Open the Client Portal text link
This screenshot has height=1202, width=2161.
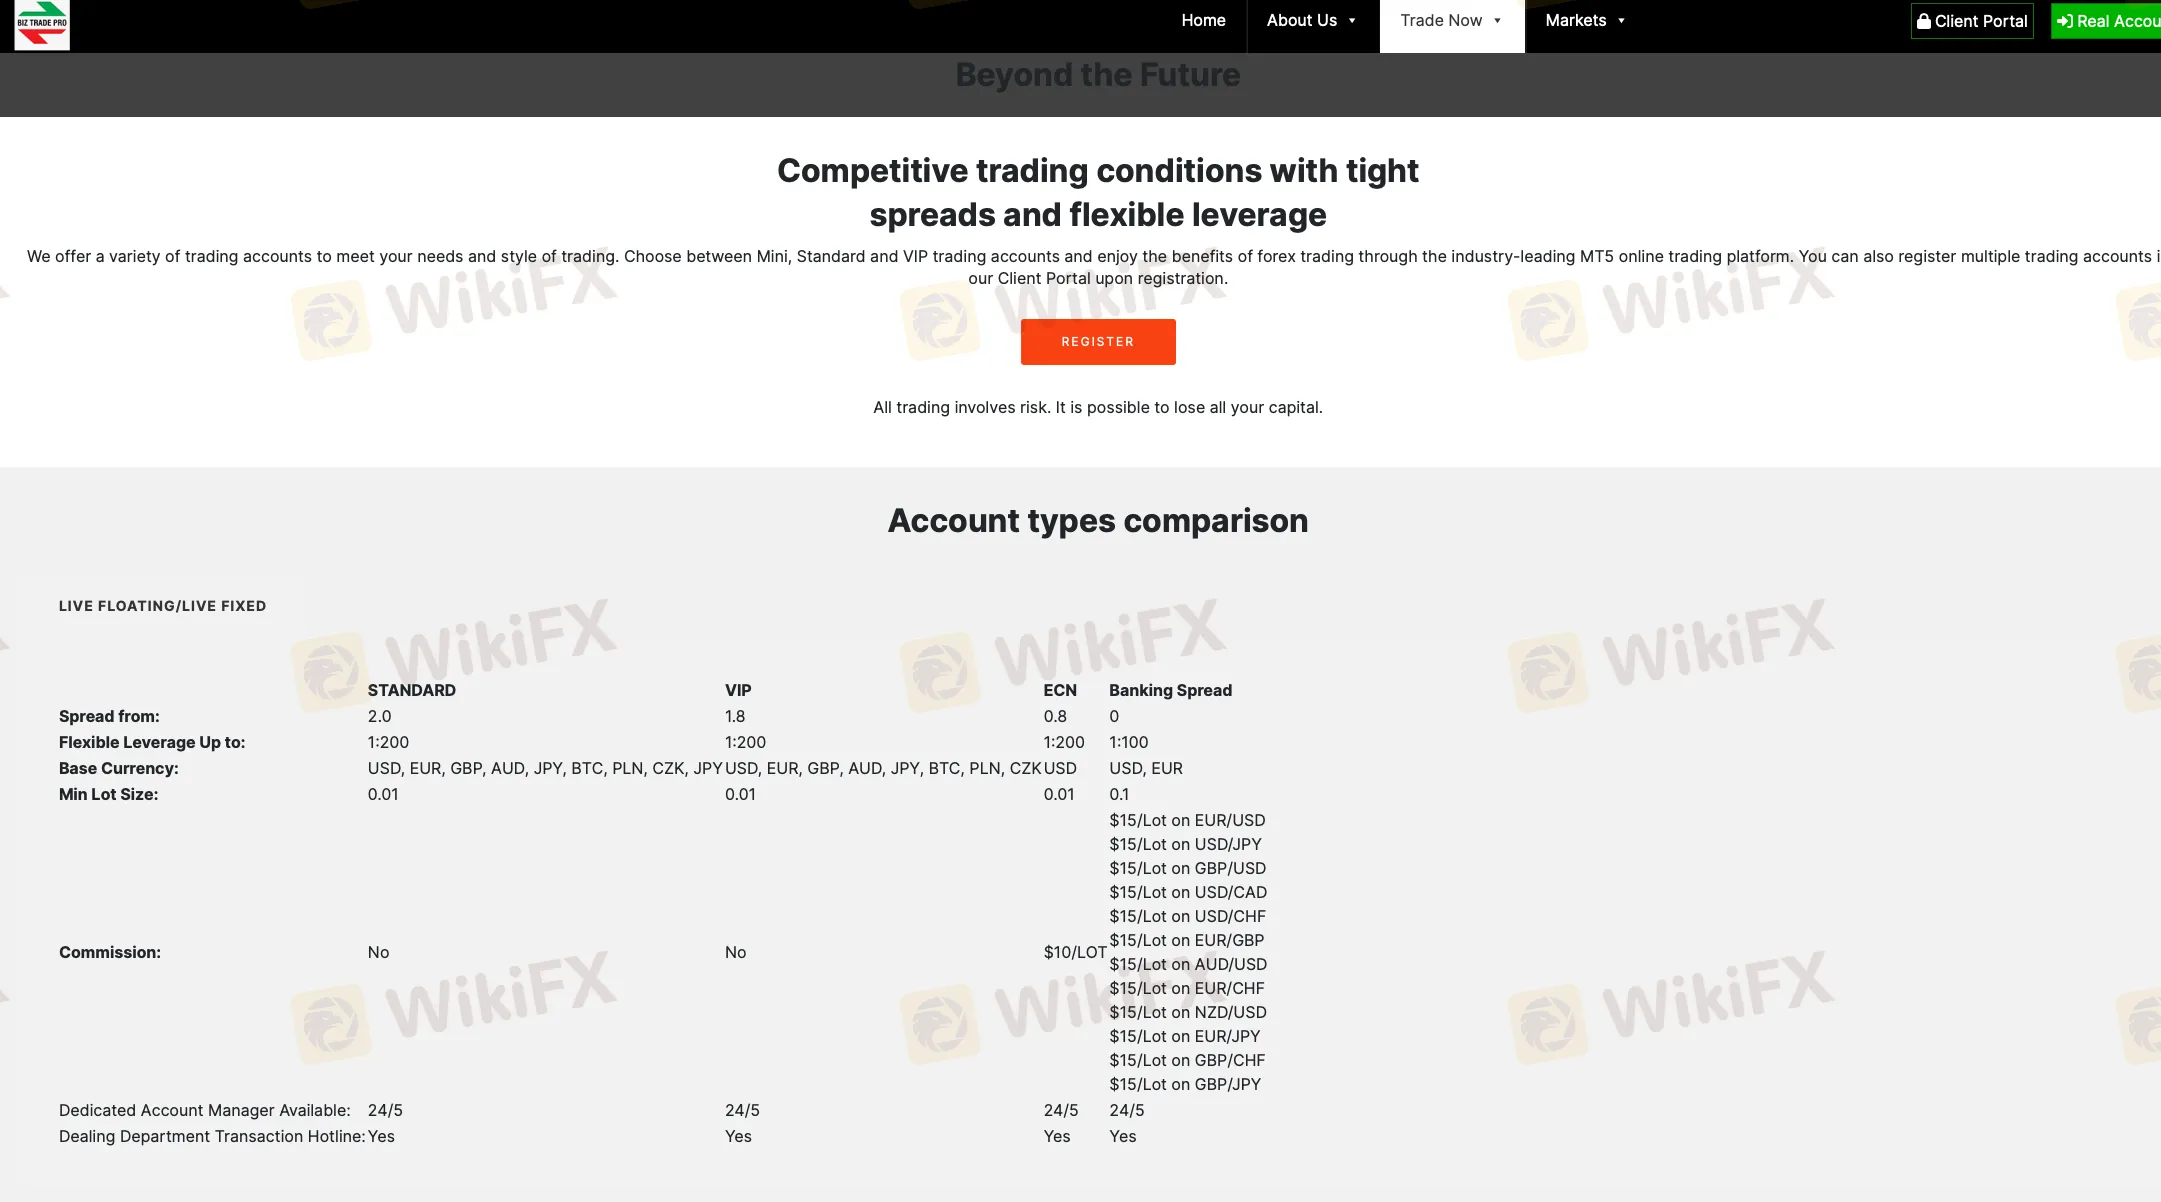coord(1980,21)
